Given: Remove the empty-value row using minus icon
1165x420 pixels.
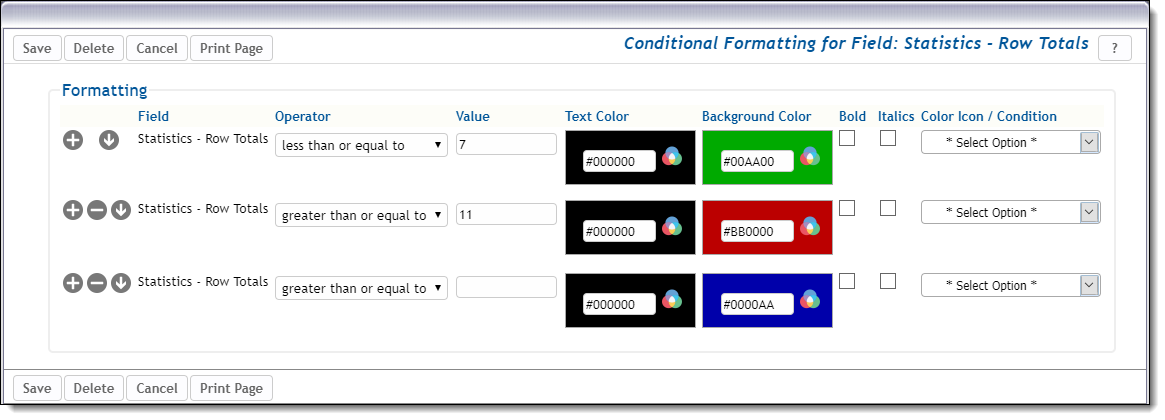Looking at the screenshot, I should [x=97, y=283].
